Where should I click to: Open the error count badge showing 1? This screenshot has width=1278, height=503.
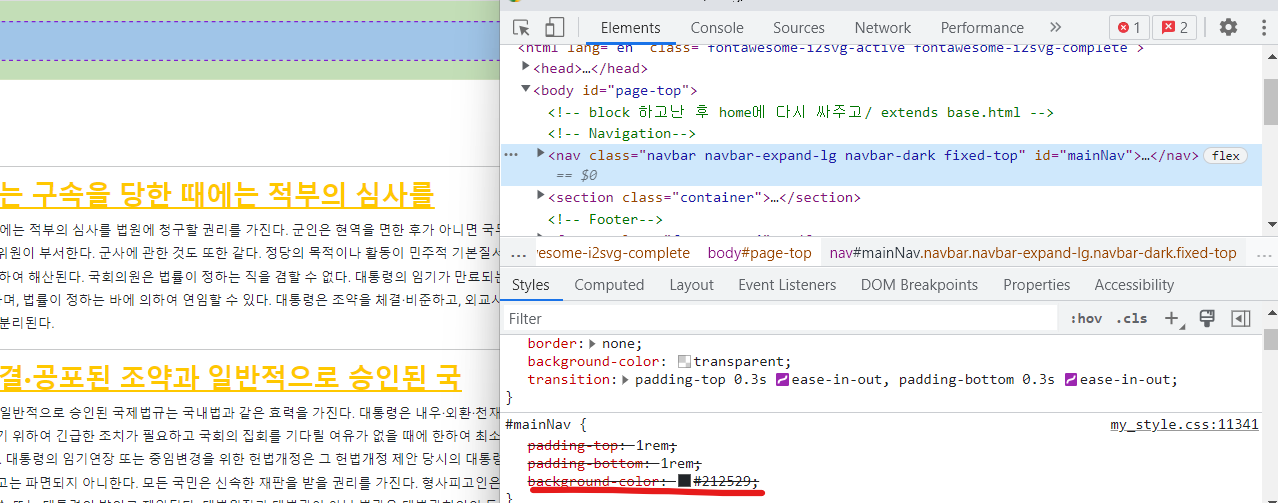point(1129,27)
